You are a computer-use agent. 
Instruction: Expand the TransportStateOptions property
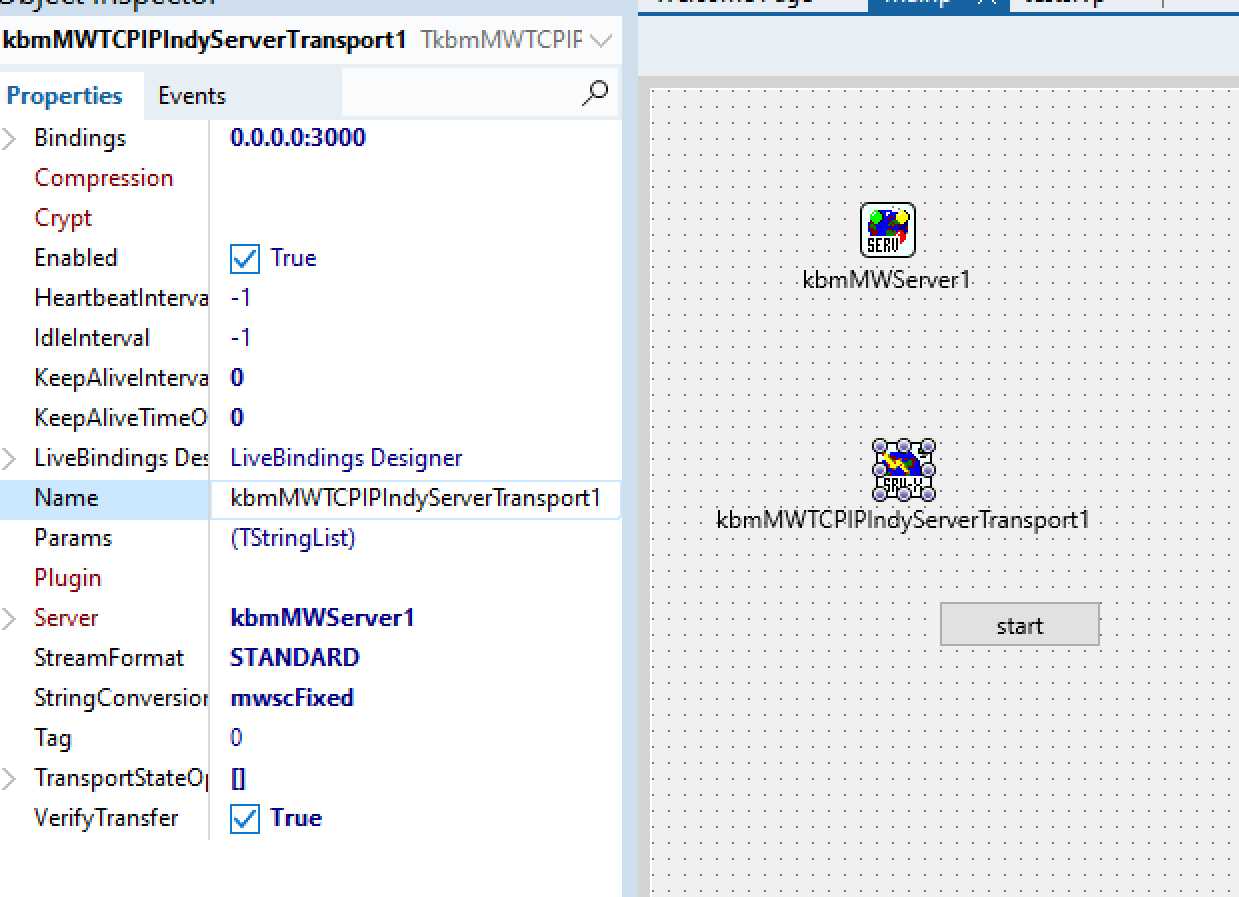(10, 778)
